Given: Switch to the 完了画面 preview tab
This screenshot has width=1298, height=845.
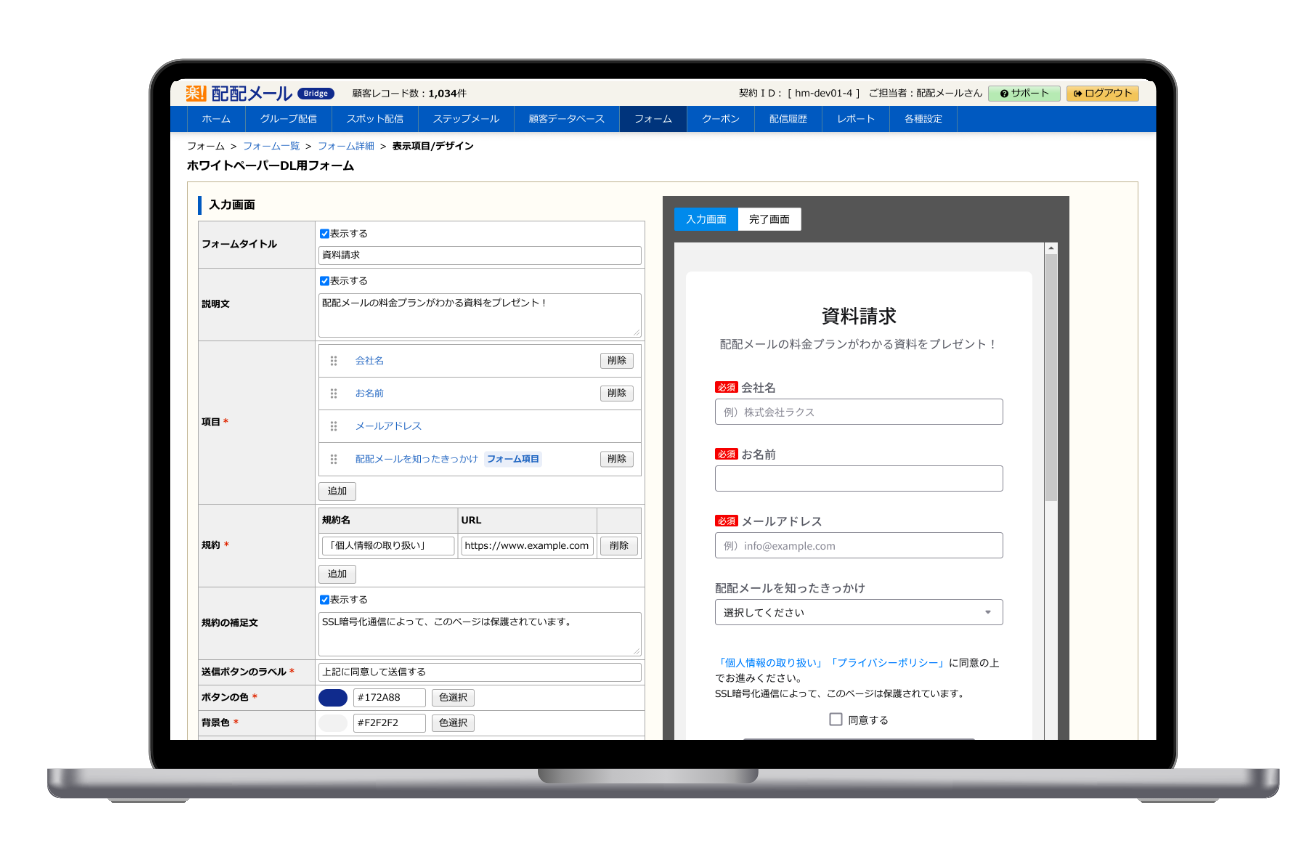Looking at the screenshot, I should tap(769, 220).
